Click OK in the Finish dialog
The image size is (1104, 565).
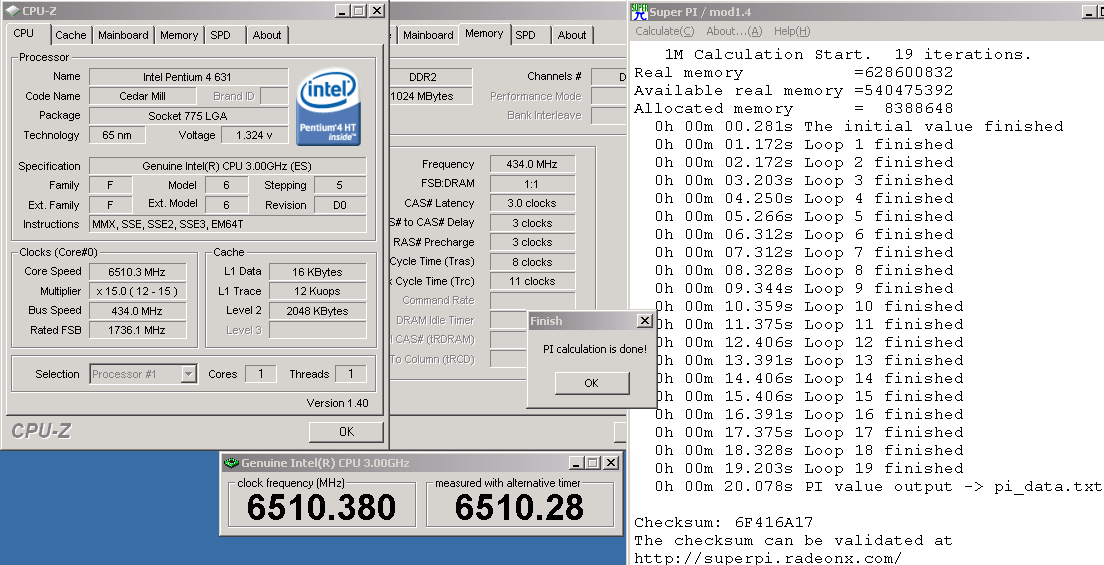click(591, 383)
